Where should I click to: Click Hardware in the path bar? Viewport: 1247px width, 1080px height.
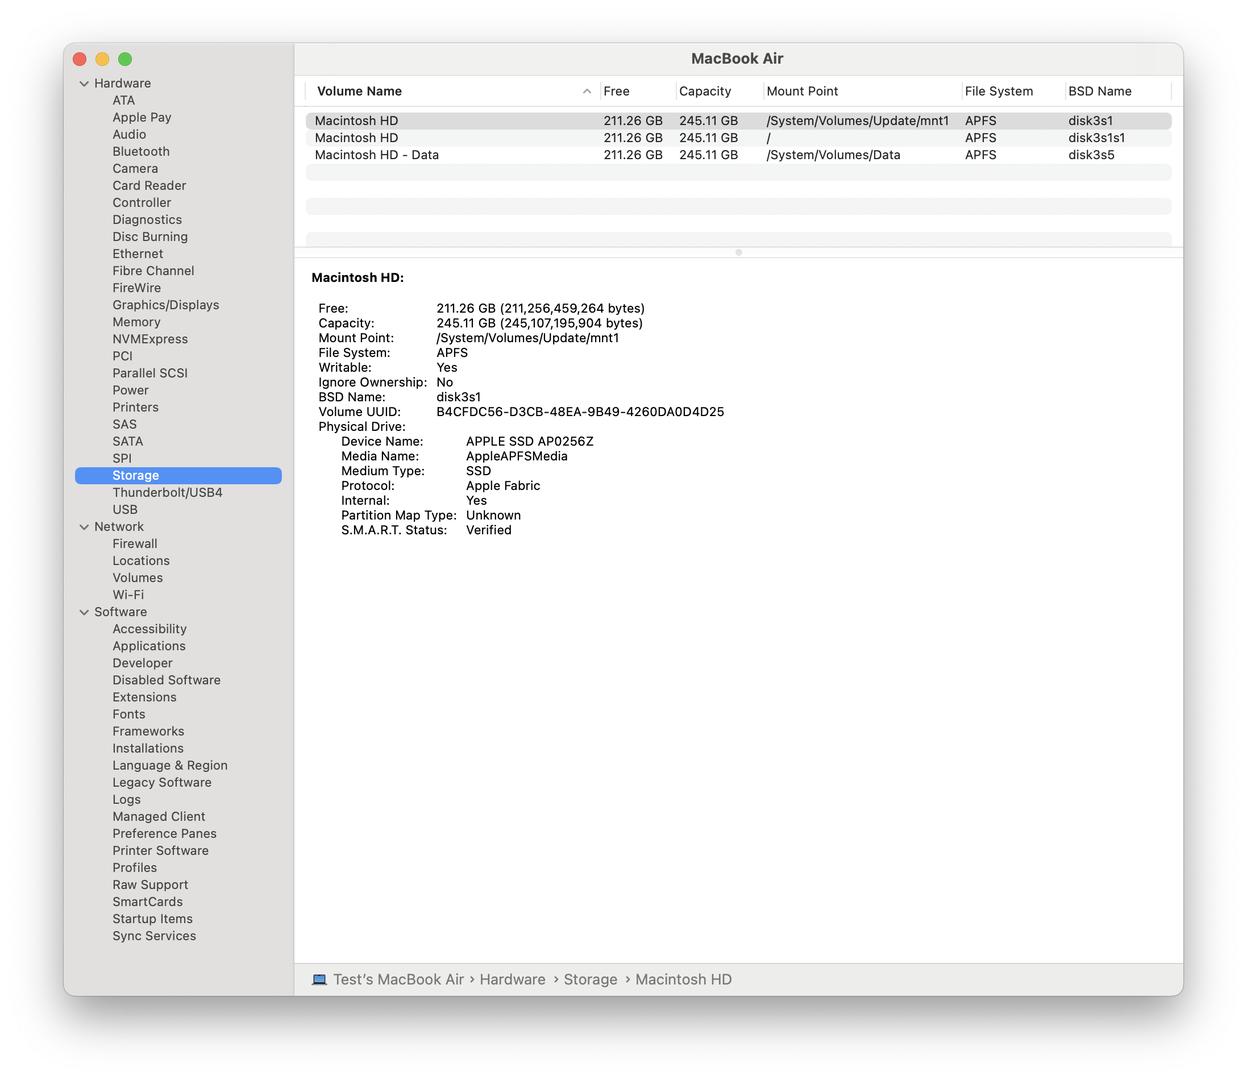(512, 980)
